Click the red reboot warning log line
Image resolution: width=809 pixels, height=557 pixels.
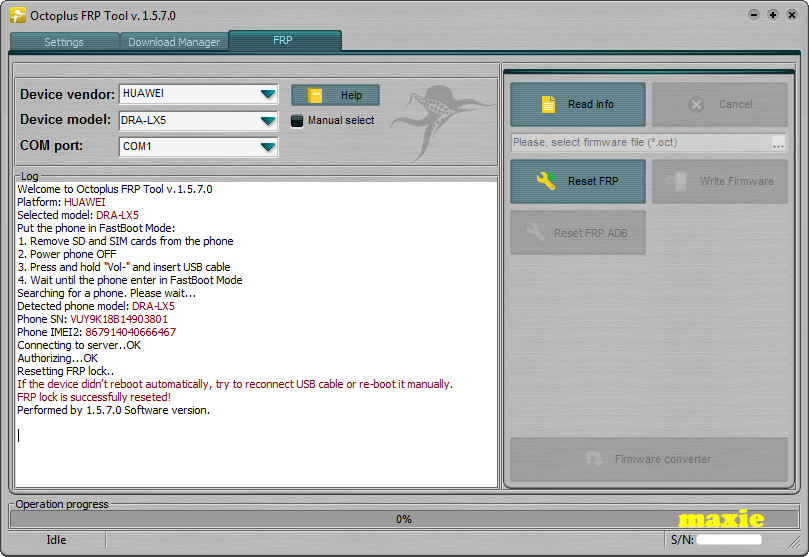pyautogui.click(x=235, y=384)
